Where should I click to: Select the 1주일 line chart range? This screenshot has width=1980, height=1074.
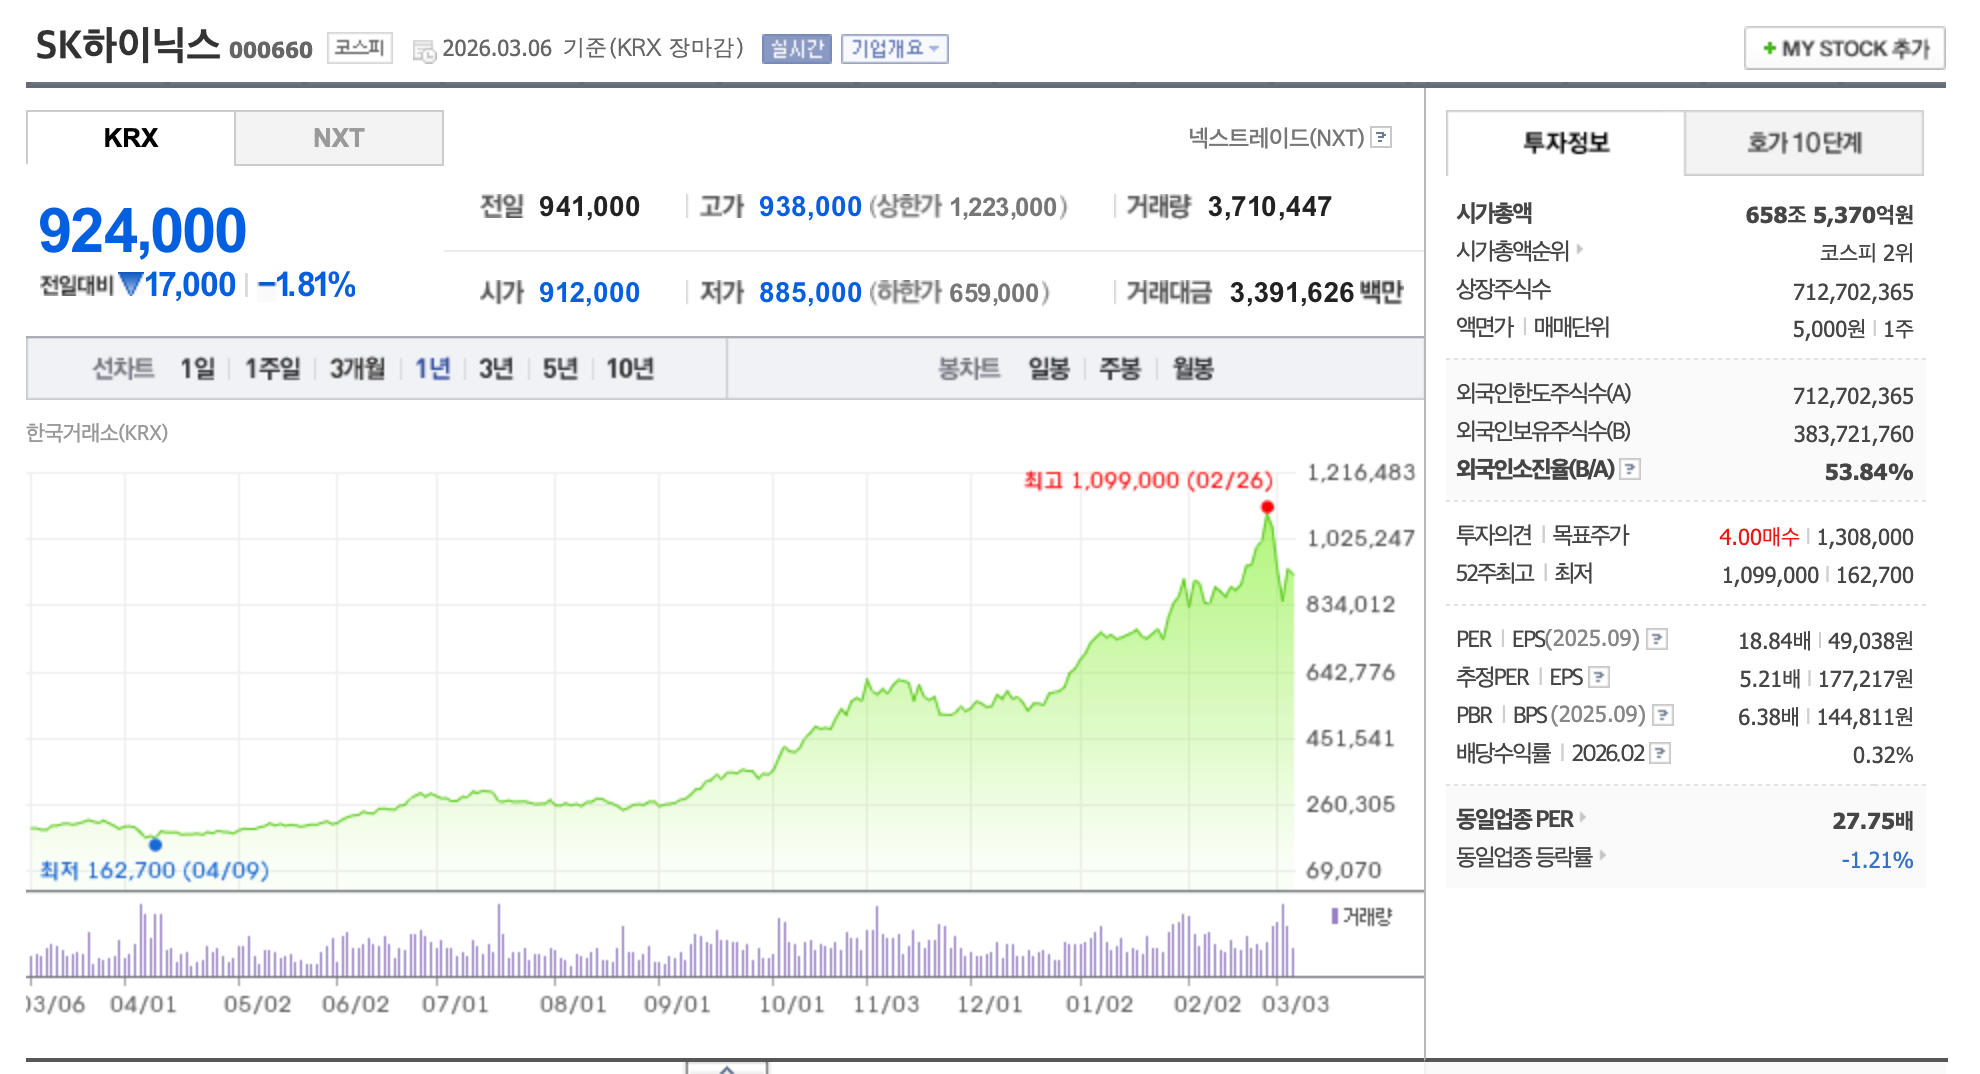click(273, 369)
